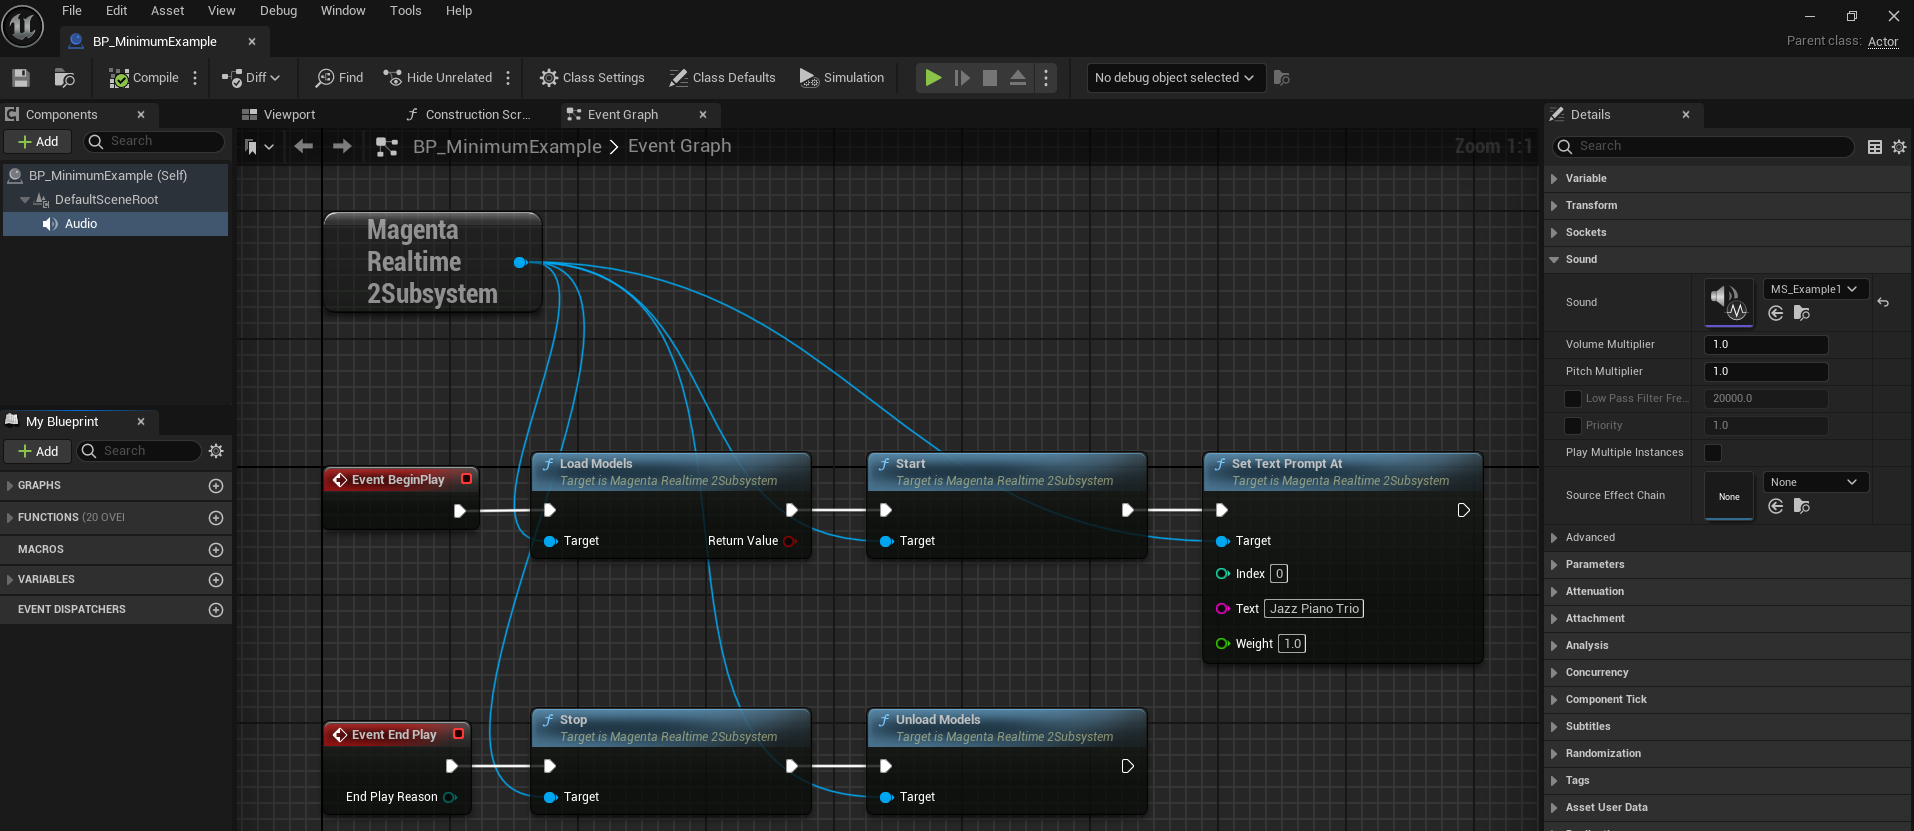This screenshot has height=831, width=1914.
Task: Toggle Hide Unrelated nodes
Action: (x=438, y=78)
